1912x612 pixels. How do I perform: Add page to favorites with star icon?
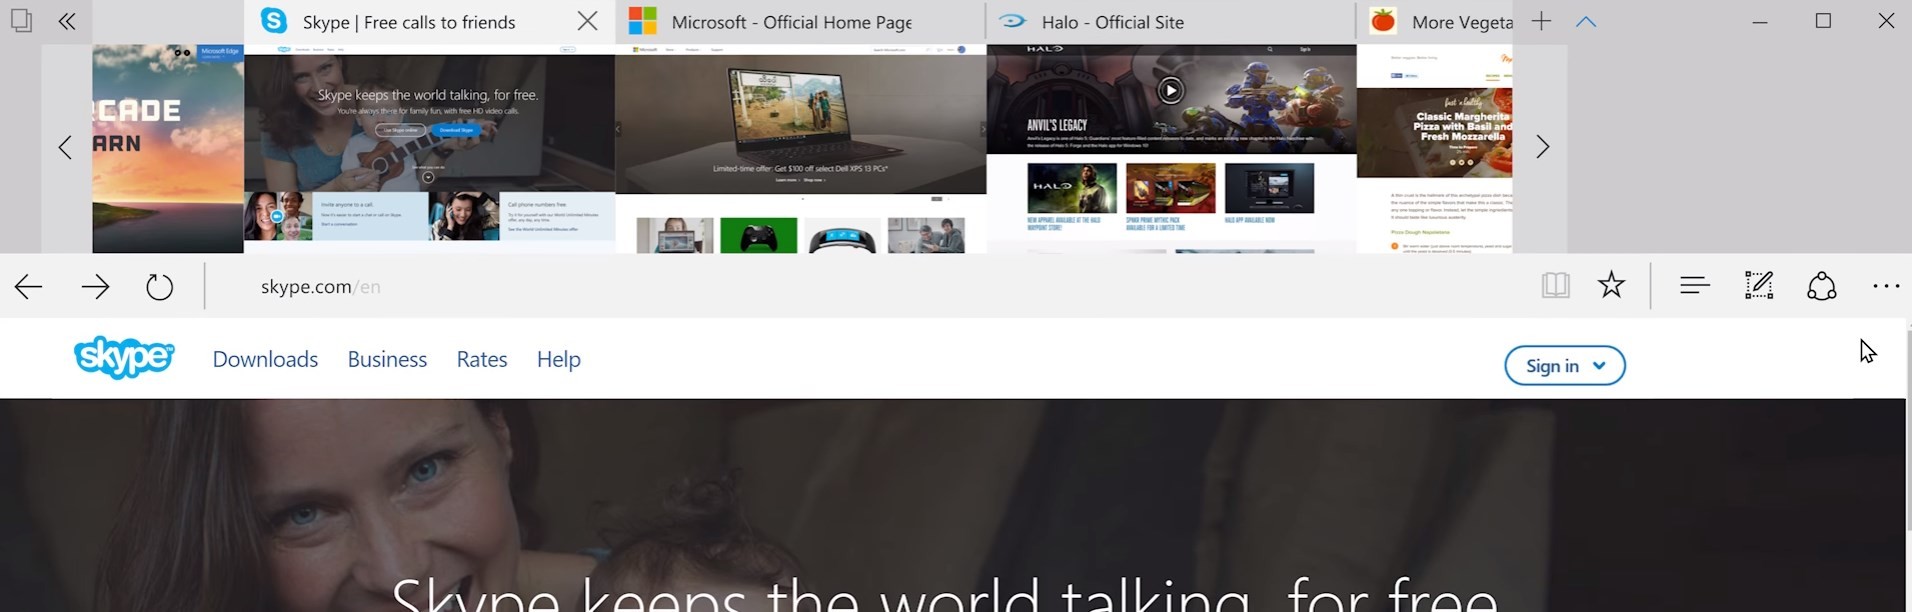(x=1611, y=286)
